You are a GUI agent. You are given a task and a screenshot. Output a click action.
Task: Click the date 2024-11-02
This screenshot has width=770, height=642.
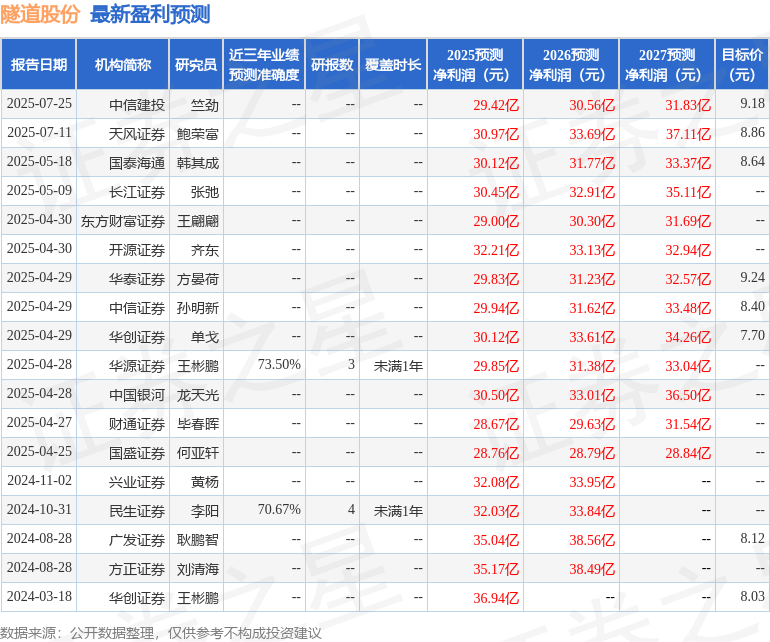39,480
